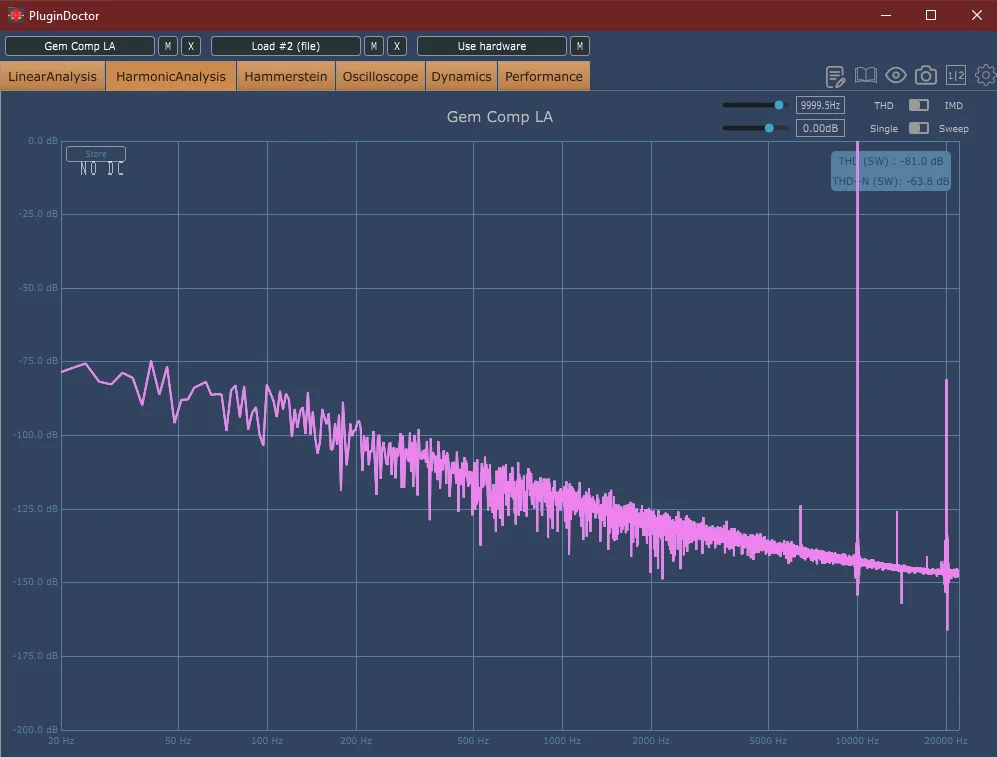Show the Dynamics tab

(462, 76)
